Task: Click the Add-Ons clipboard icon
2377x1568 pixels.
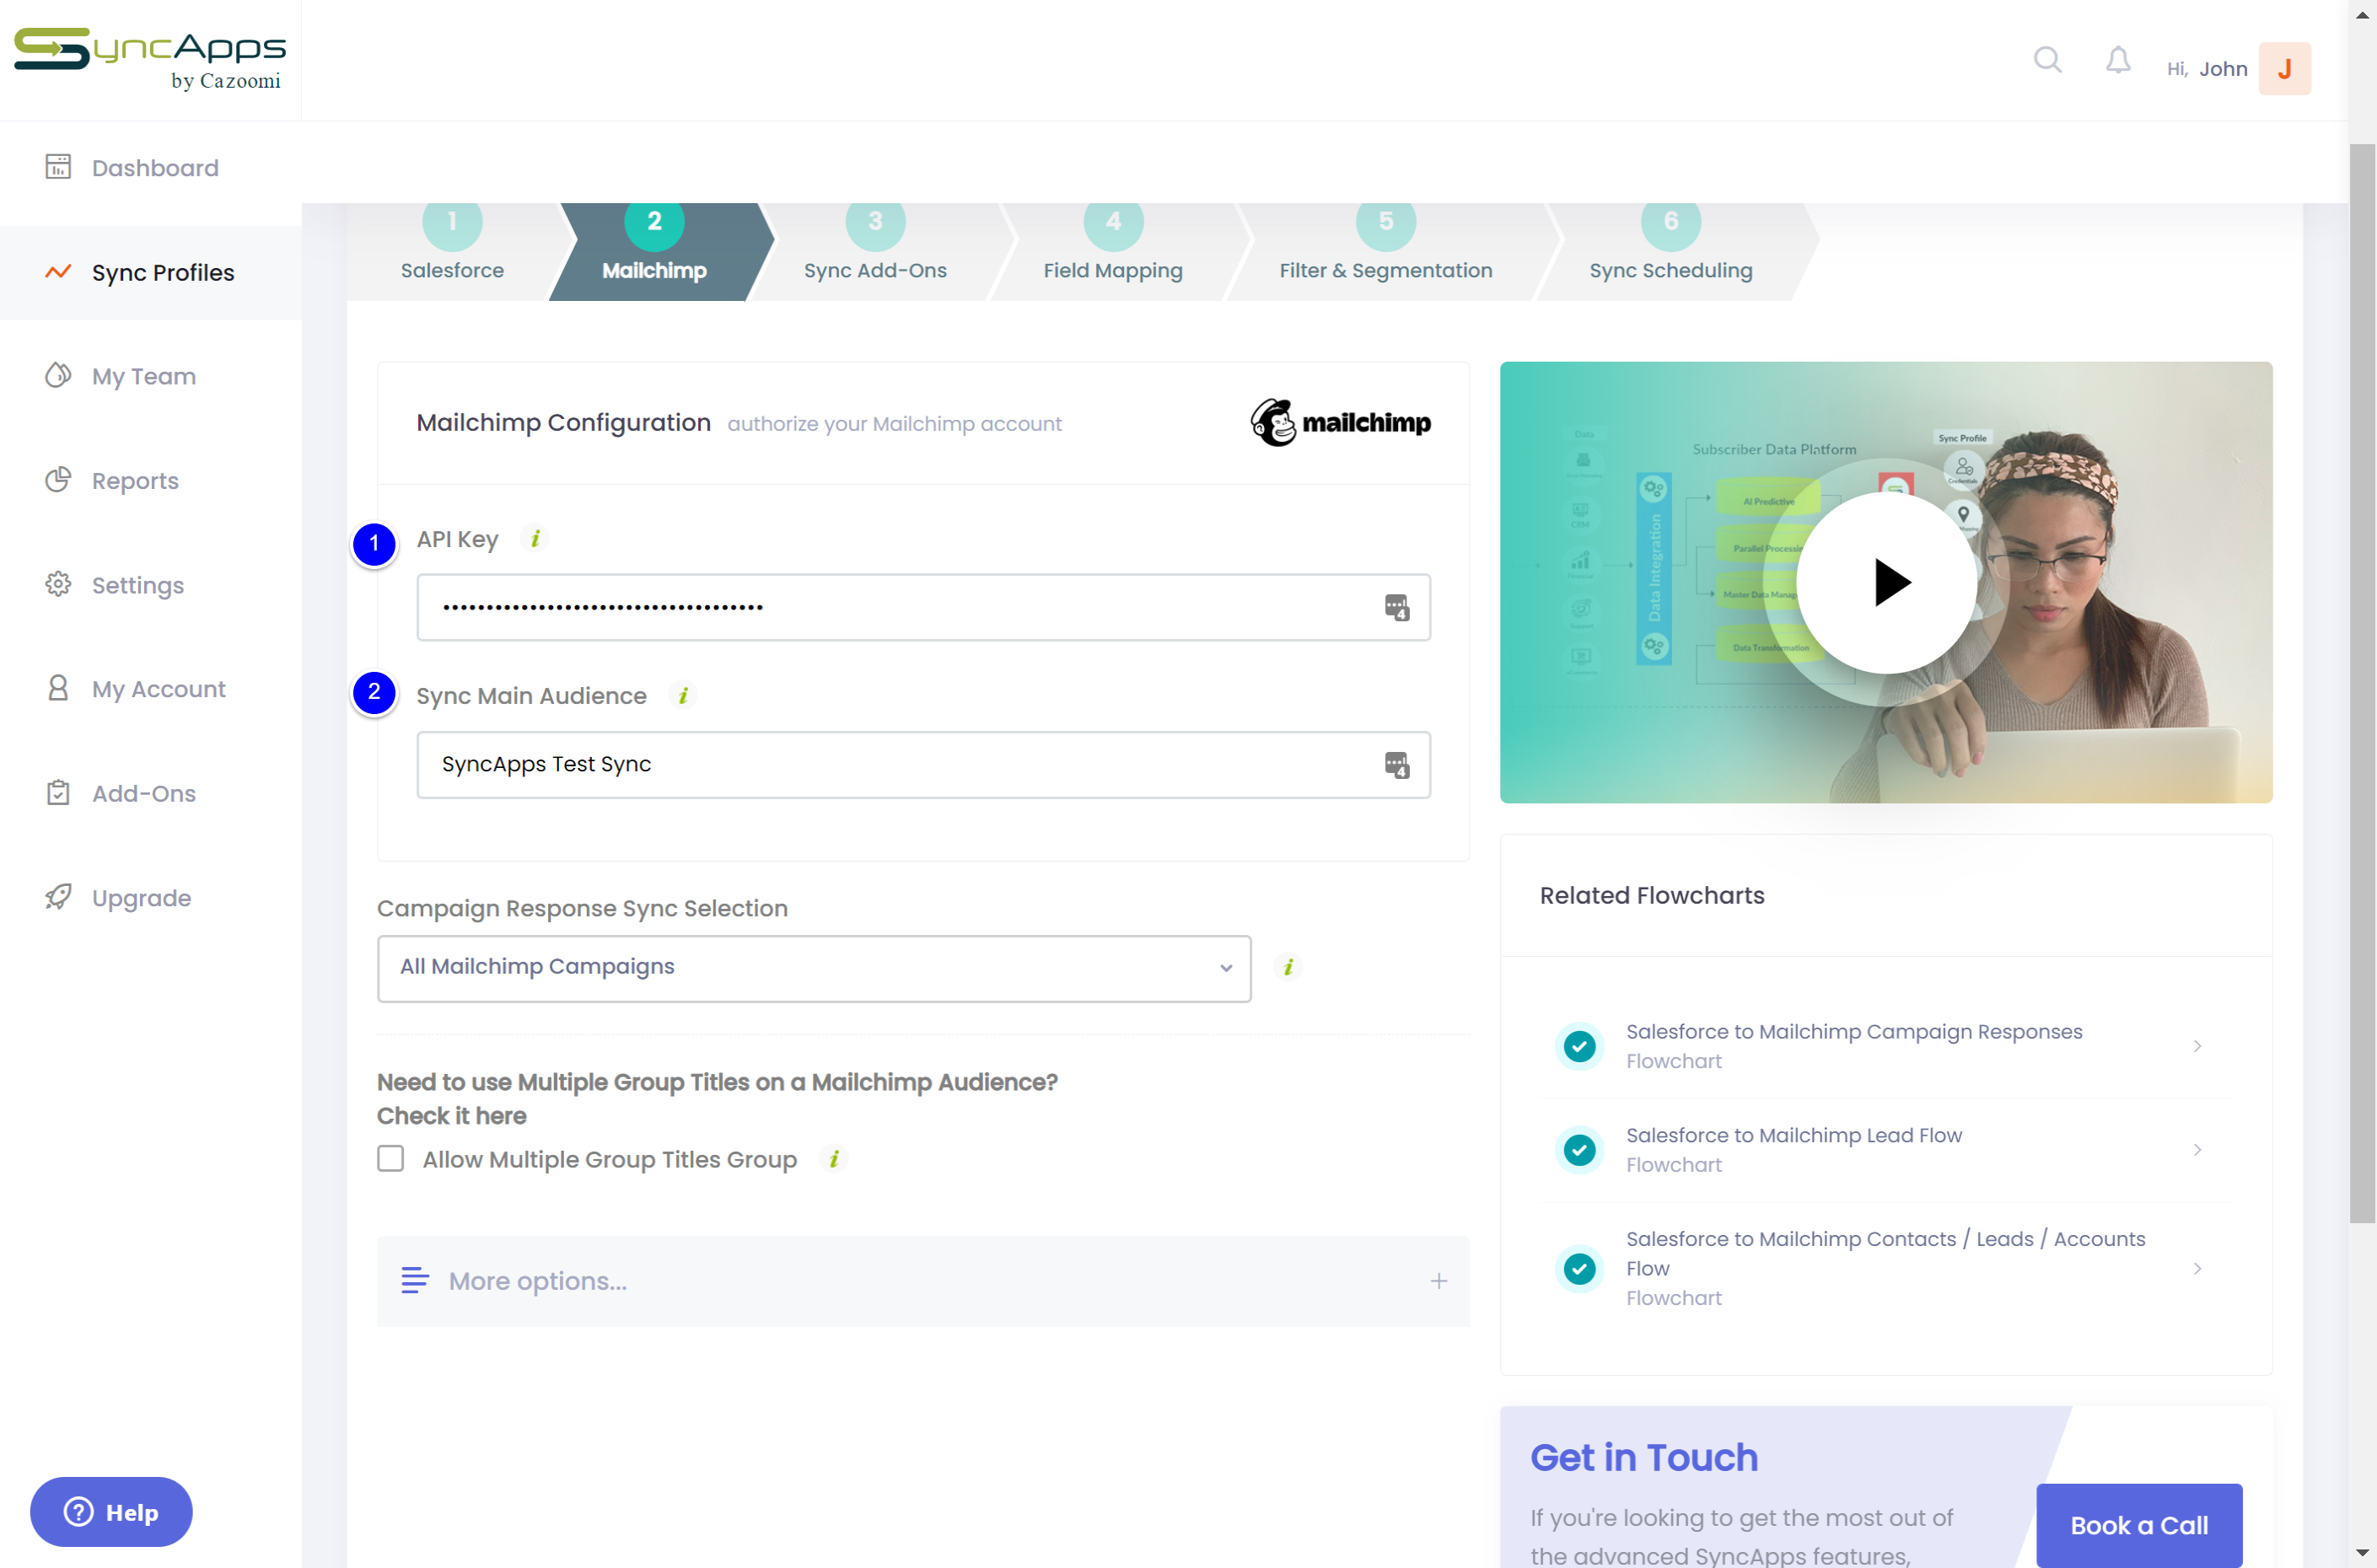Action: (58, 793)
